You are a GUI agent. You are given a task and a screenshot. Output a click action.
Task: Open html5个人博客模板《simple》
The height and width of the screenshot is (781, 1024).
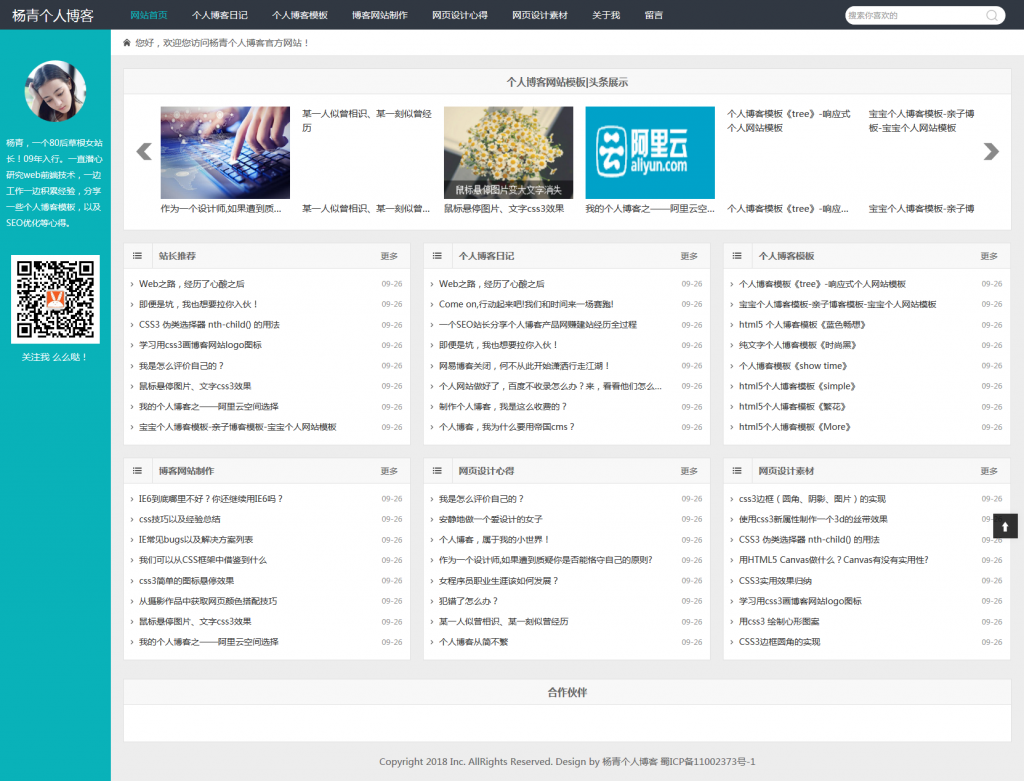[x=797, y=386]
